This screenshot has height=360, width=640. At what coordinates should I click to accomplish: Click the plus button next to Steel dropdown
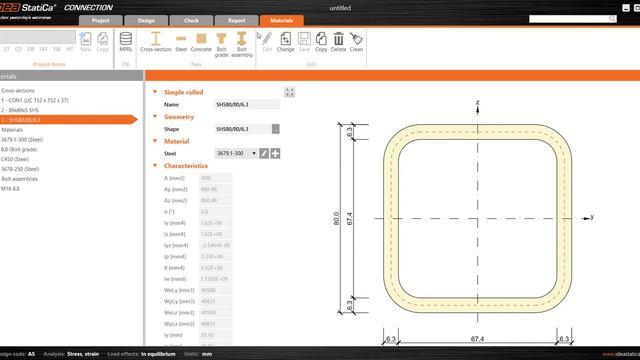tap(276, 153)
